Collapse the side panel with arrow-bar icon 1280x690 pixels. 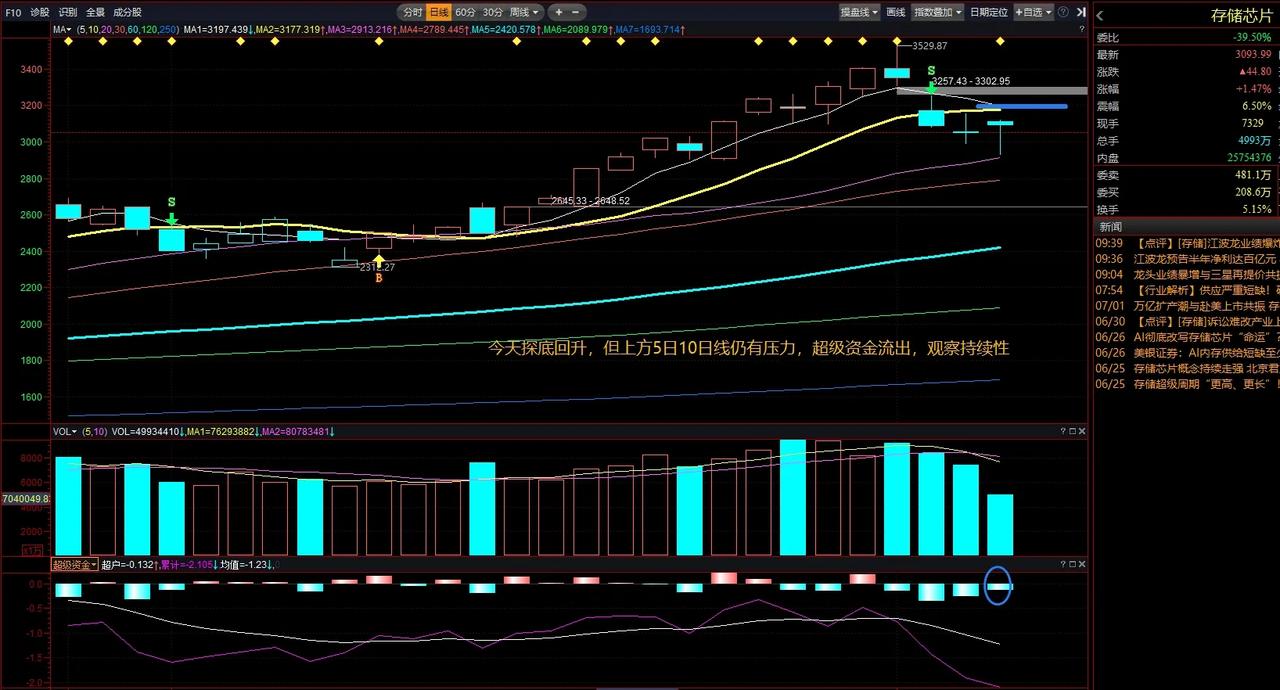pos(1081,12)
